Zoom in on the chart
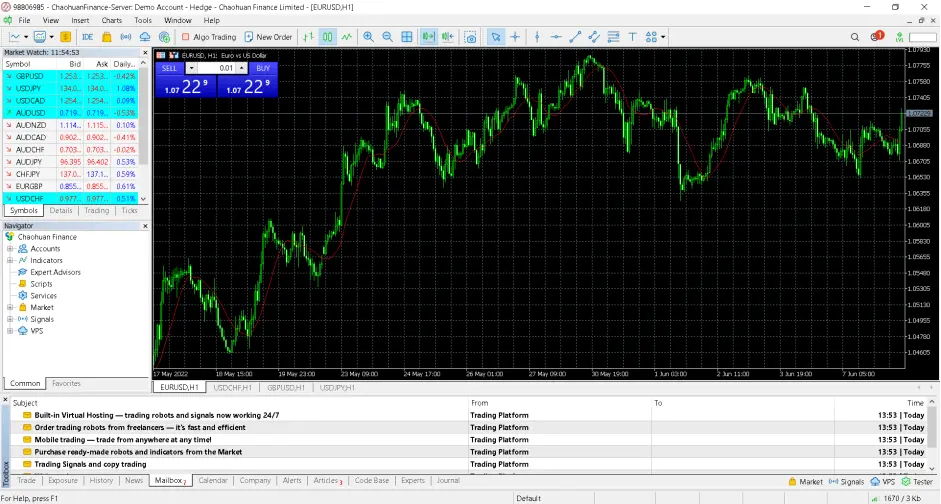Viewport: 941px width, 504px height. (x=368, y=37)
